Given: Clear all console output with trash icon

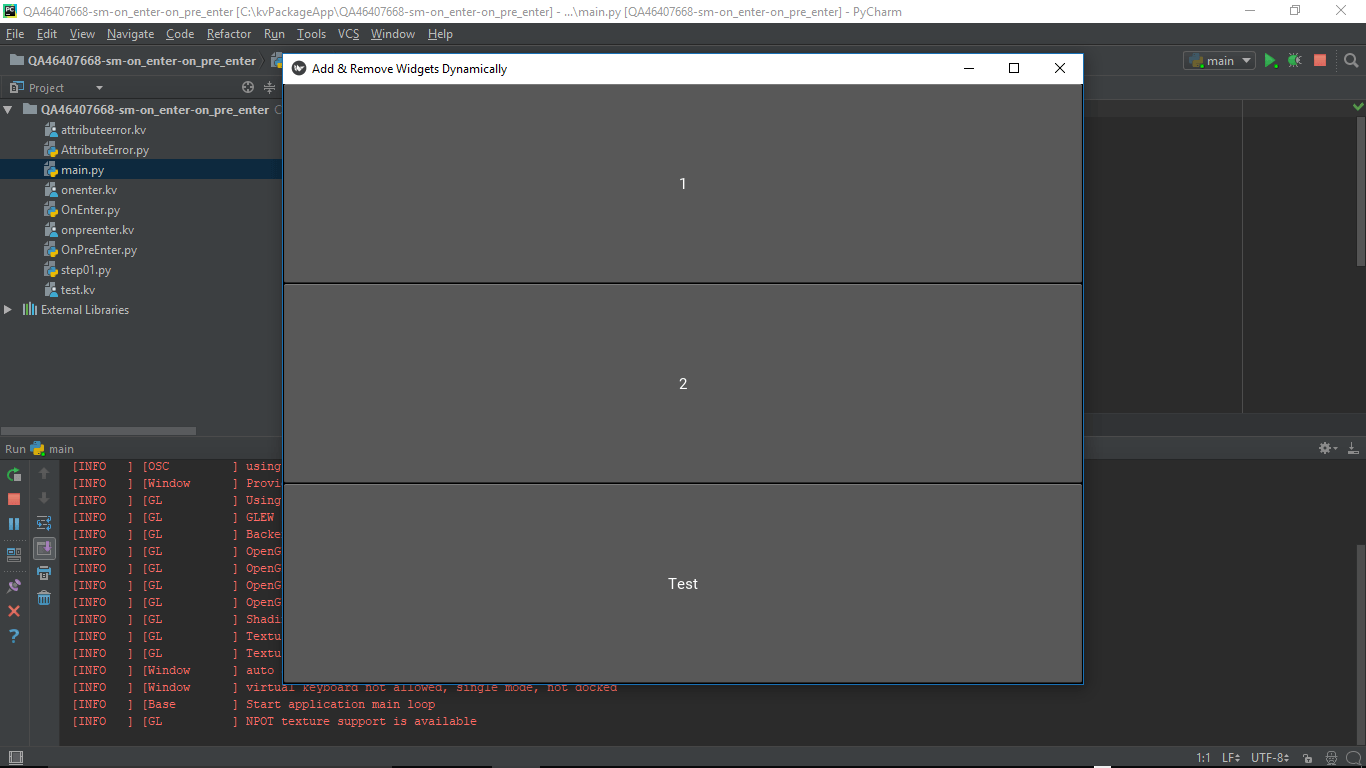Looking at the screenshot, I should [x=44, y=598].
